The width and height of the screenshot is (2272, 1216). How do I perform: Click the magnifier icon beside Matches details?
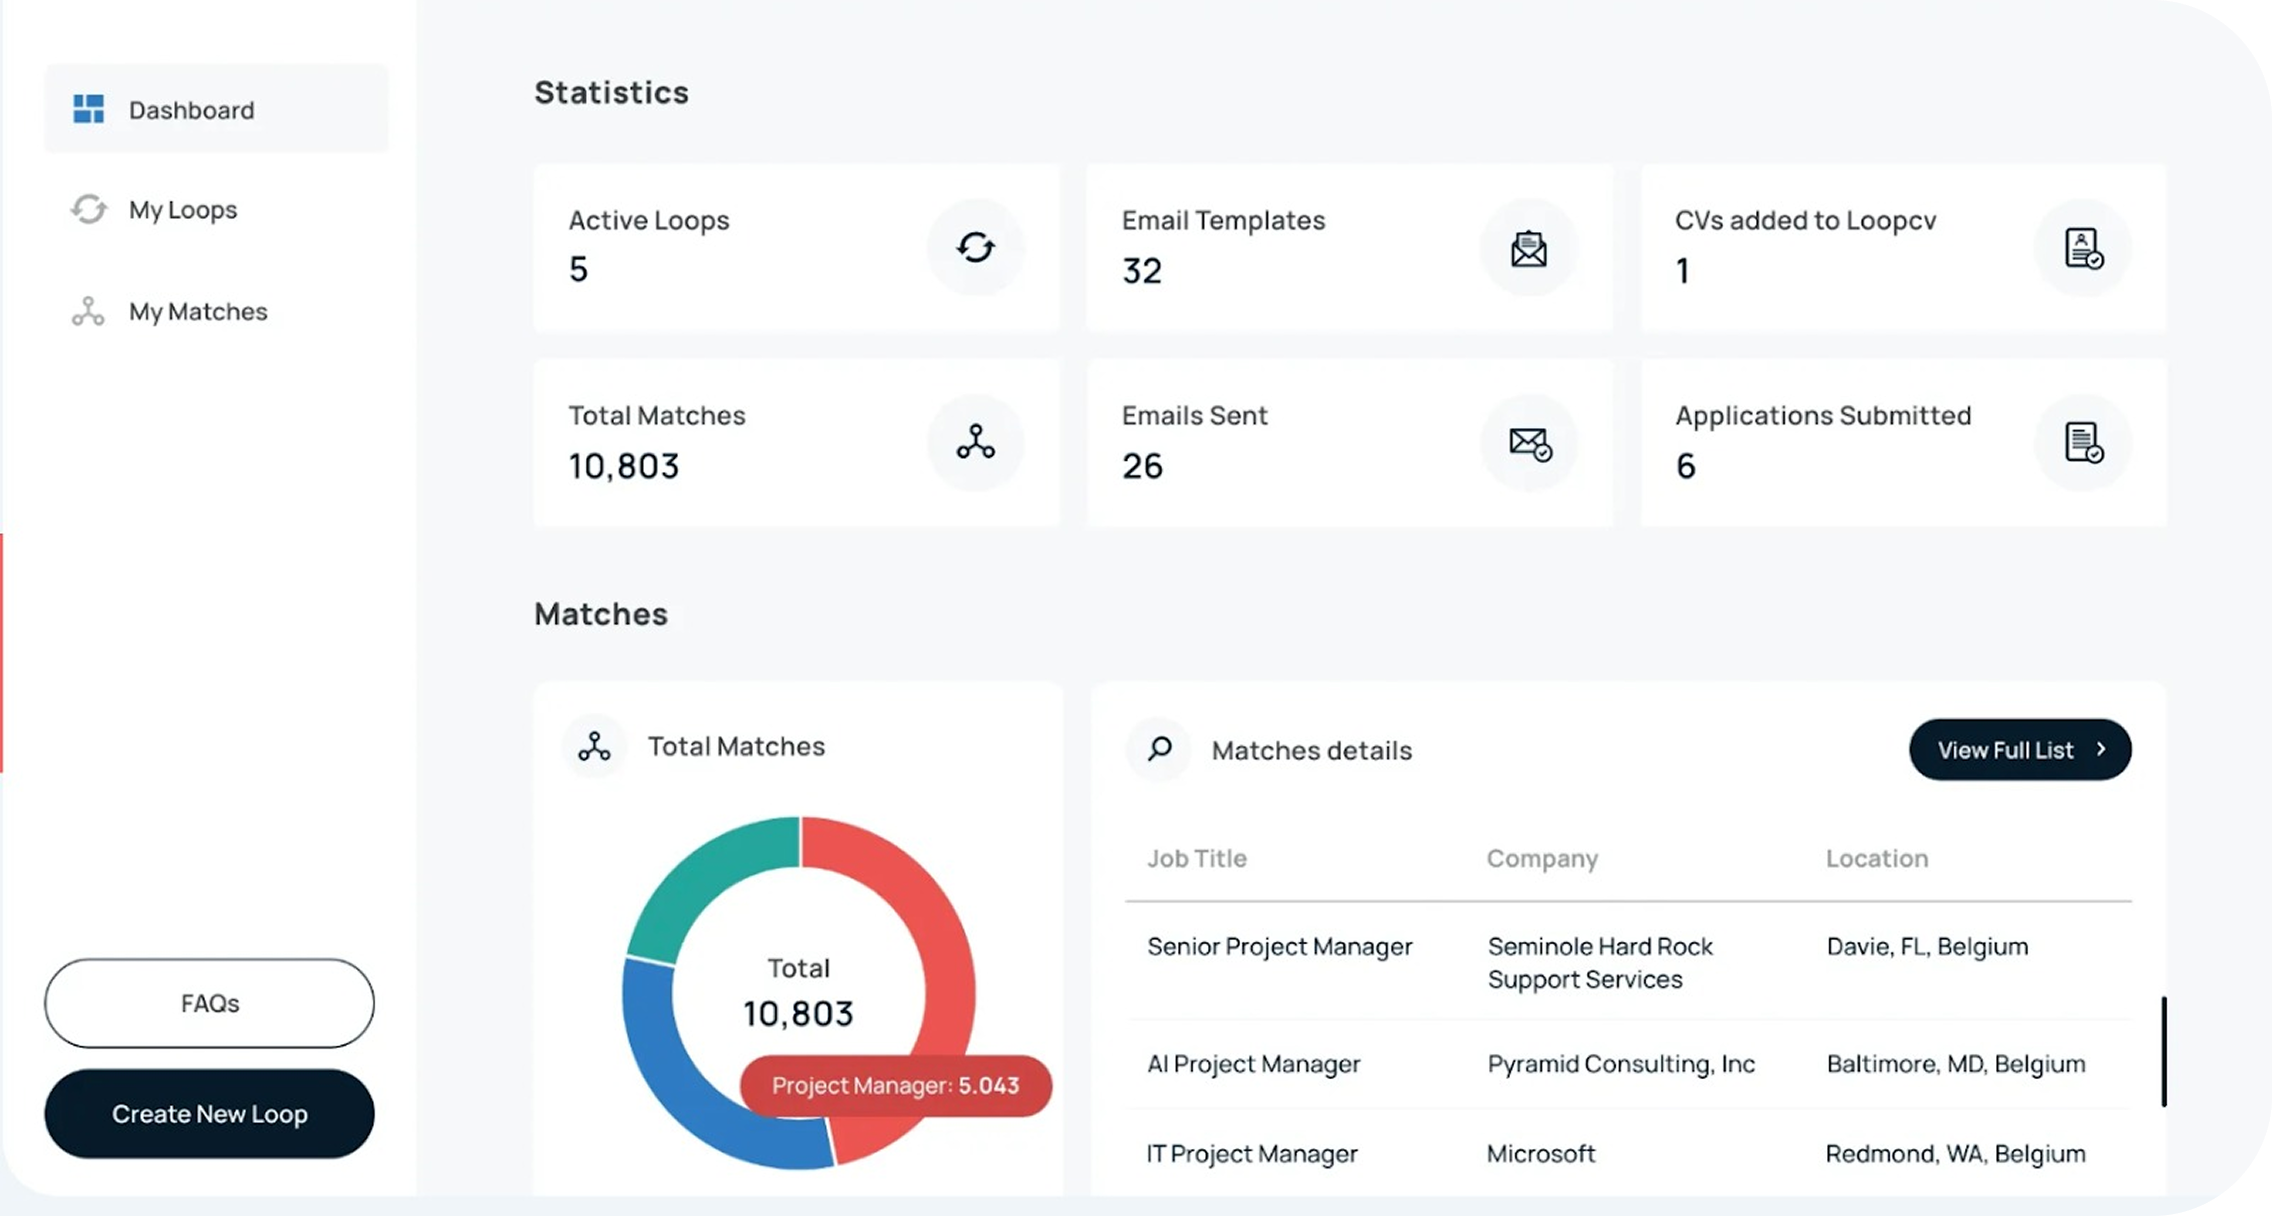point(1159,749)
